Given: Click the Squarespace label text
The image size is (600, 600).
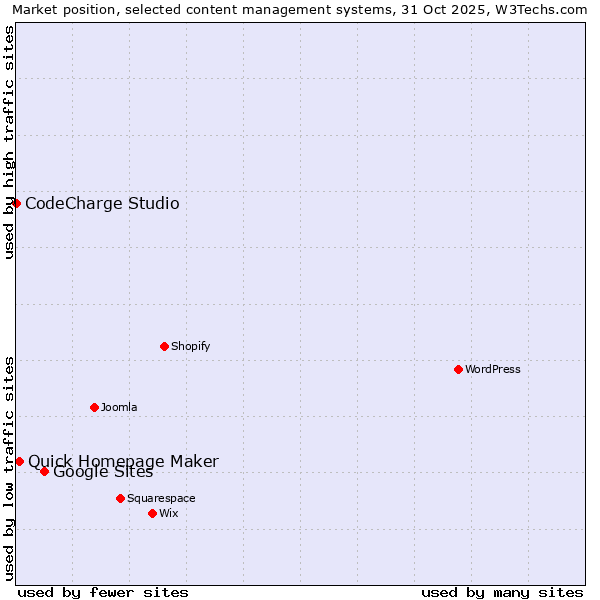Looking at the screenshot, I should pyautogui.click(x=161, y=499).
